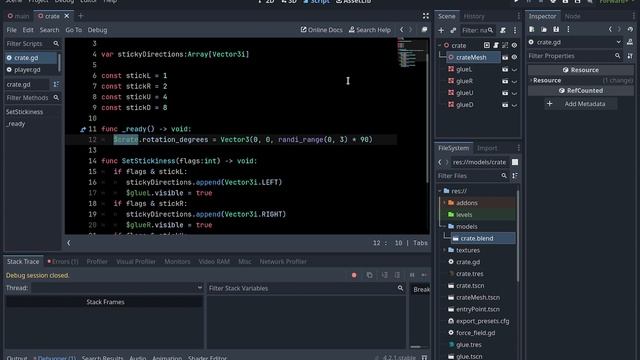Toggle FileSystem split mode button
This screenshot has height=360, width=640.
point(515,162)
